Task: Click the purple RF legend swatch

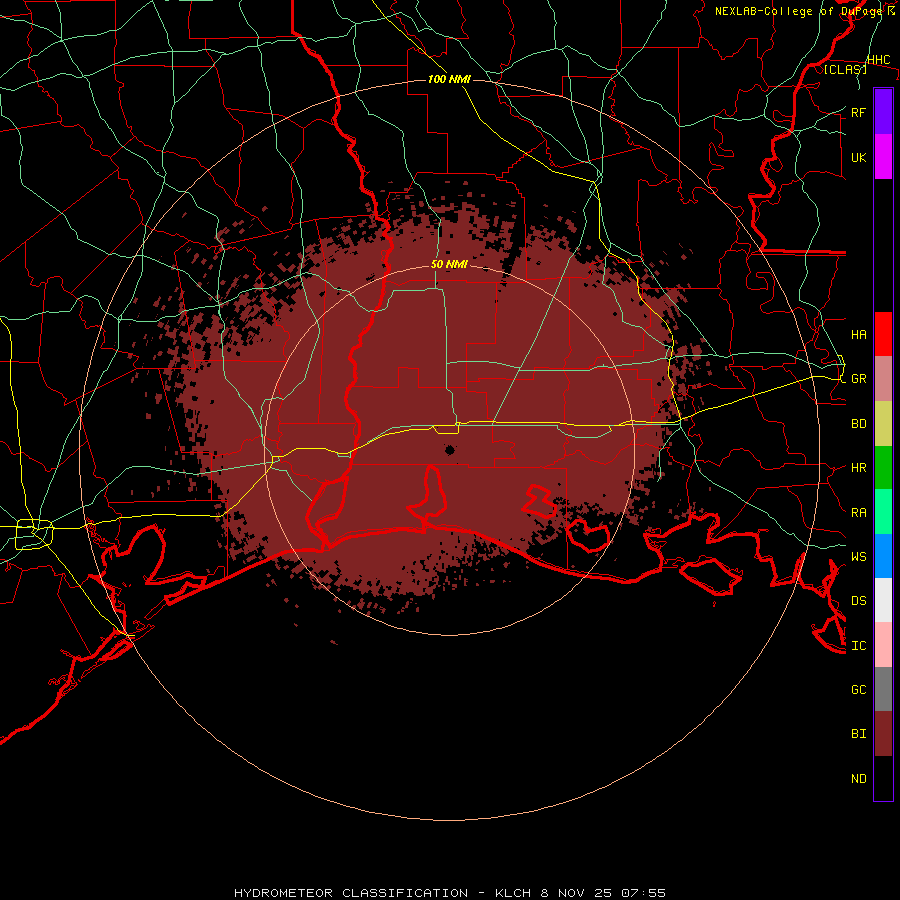Action: click(x=883, y=112)
